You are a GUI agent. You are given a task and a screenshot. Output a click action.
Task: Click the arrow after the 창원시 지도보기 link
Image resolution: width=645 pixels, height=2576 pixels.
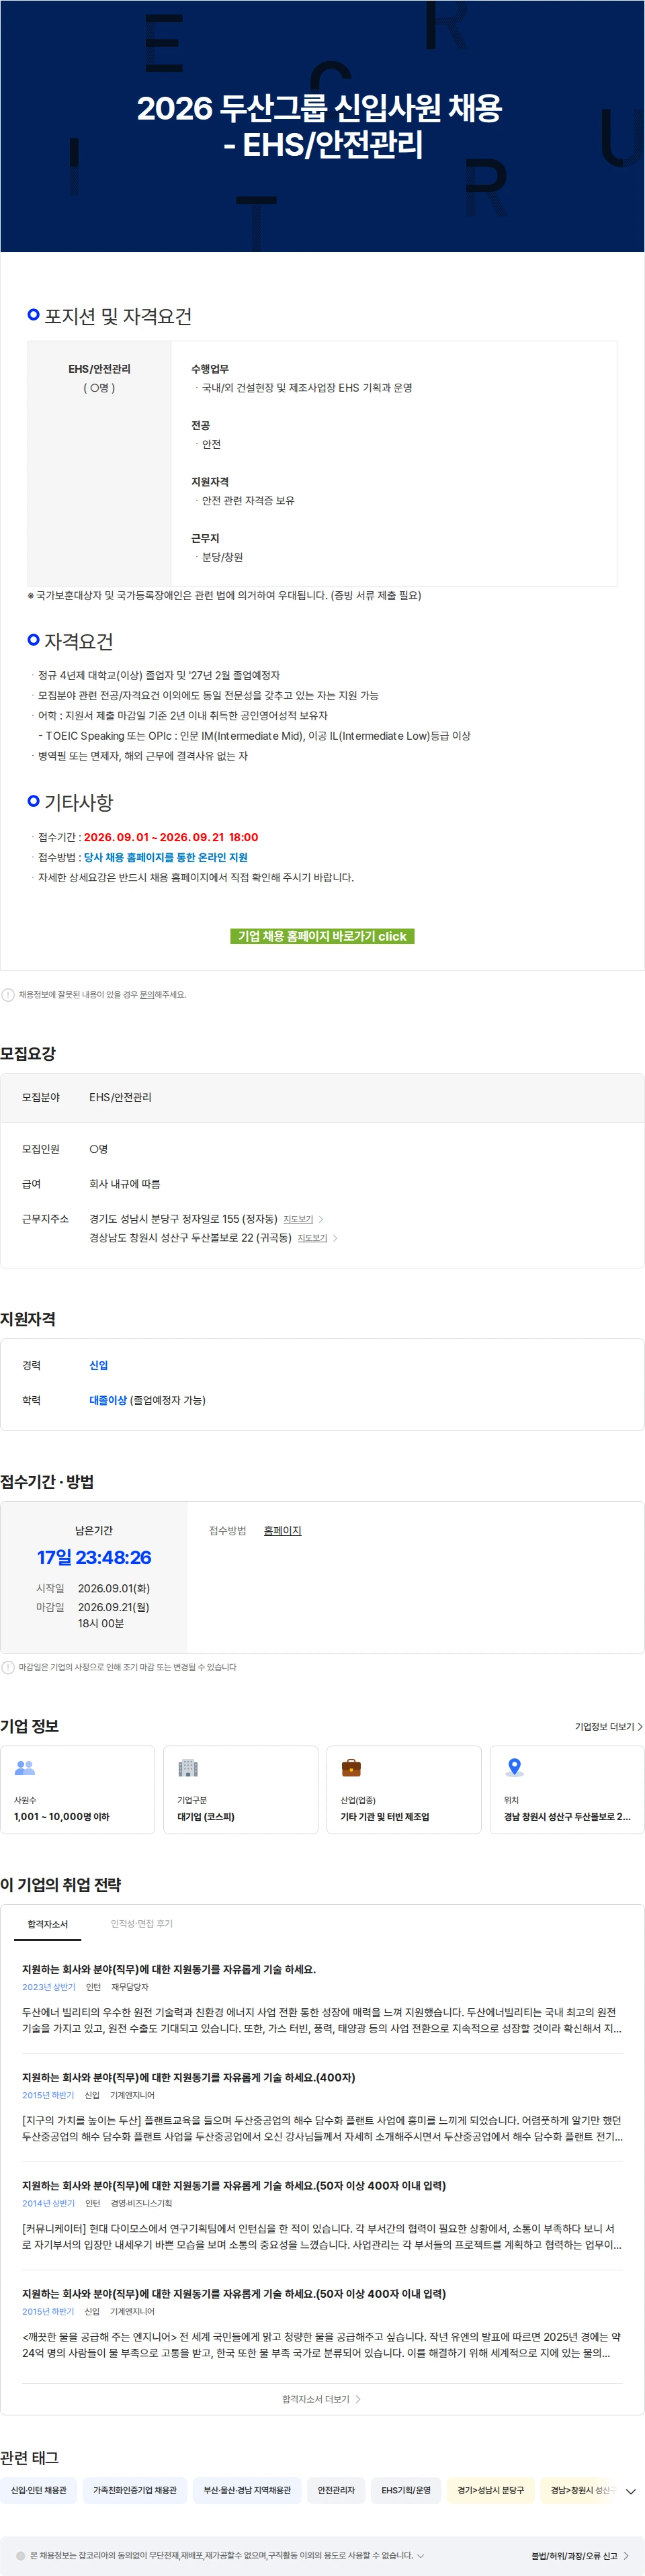(x=335, y=1238)
